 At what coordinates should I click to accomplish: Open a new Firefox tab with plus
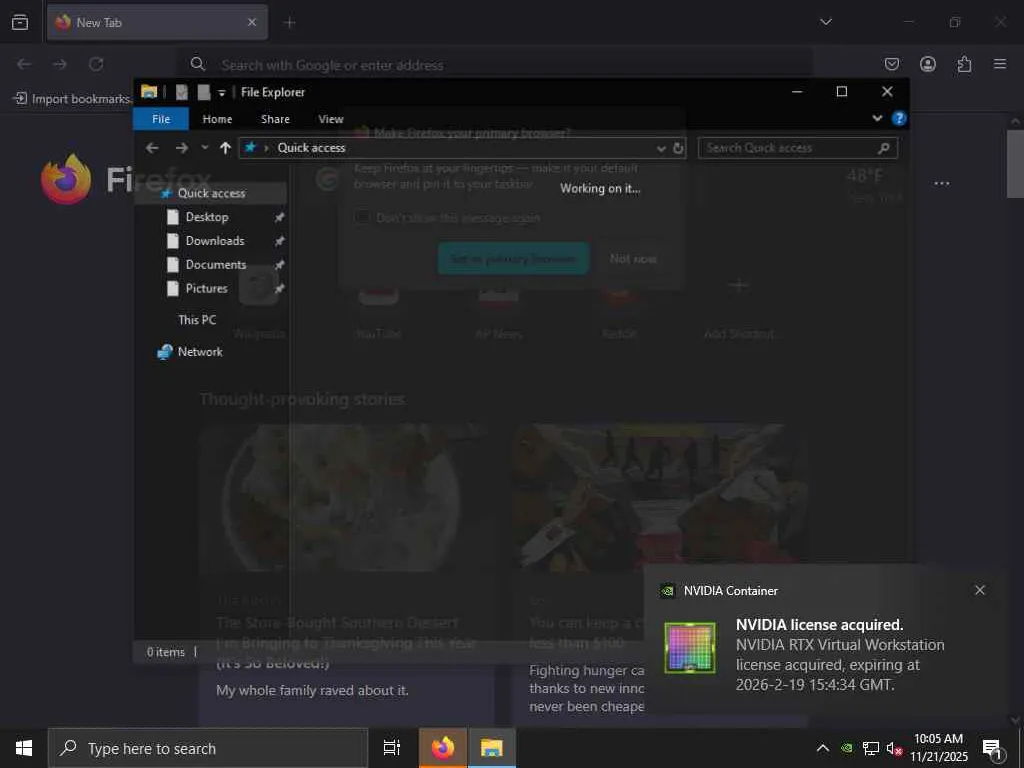click(289, 23)
